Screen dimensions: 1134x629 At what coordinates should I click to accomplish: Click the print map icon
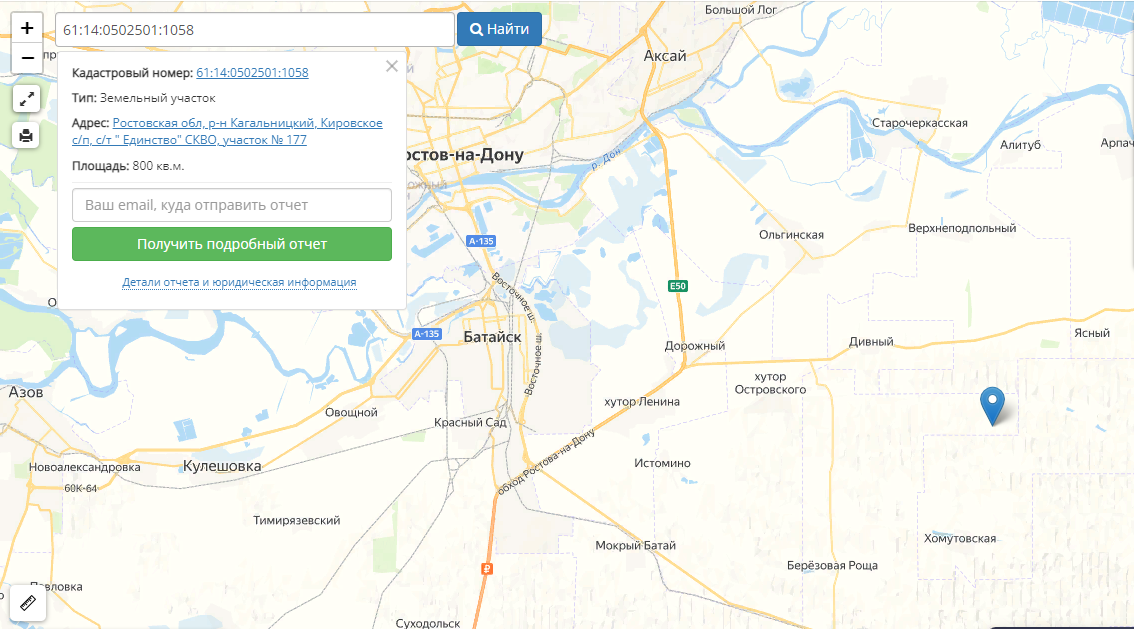tap(26, 135)
